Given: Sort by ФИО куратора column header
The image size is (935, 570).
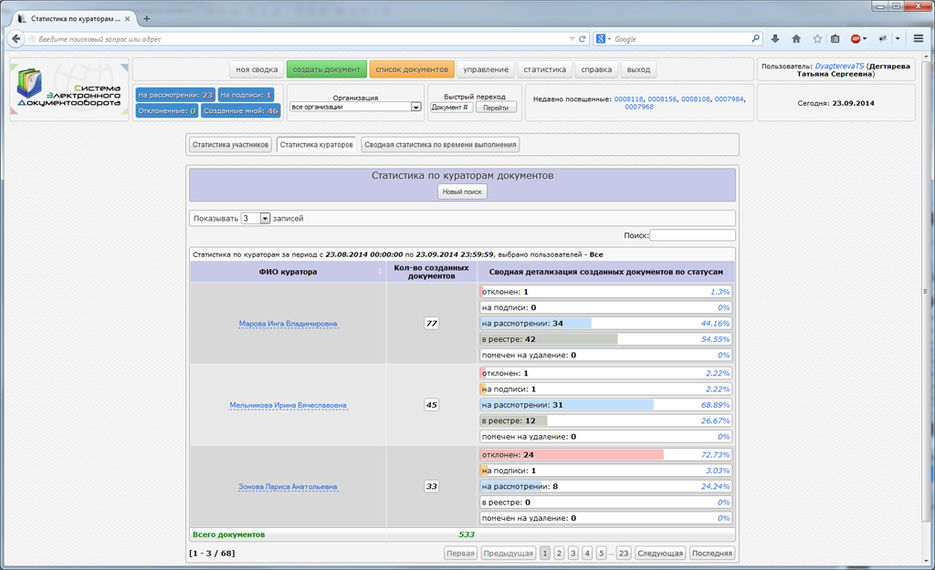Looking at the screenshot, I should (x=287, y=272).
